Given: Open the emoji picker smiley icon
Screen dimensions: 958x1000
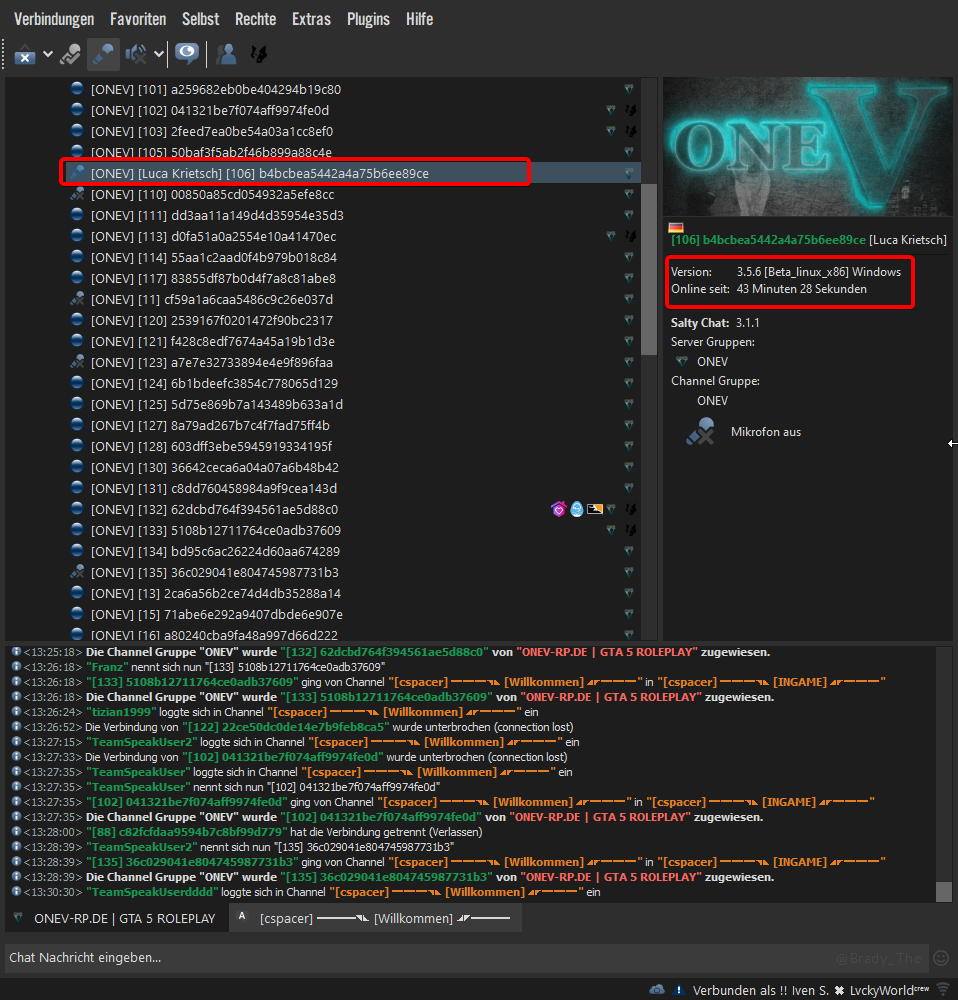Looking at the screenshot, I should pos(940,957).
